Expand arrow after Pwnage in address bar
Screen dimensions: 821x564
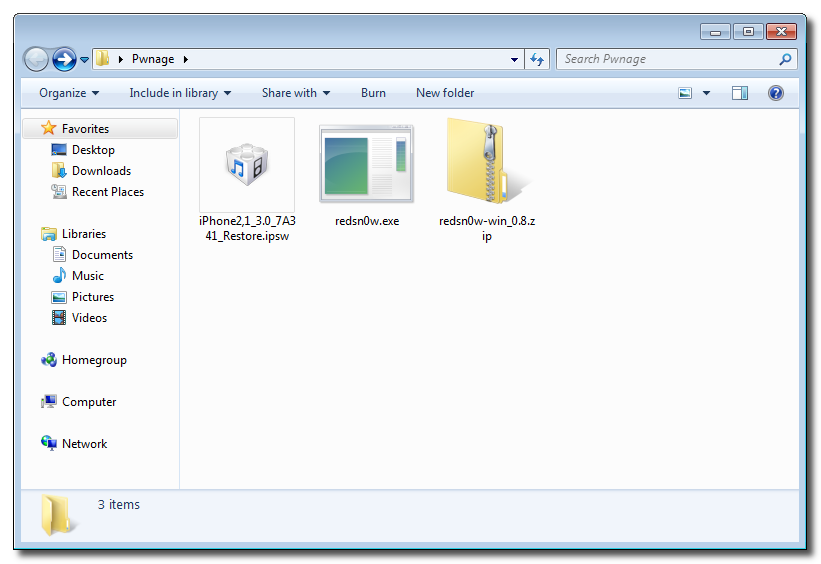(185, 59)
